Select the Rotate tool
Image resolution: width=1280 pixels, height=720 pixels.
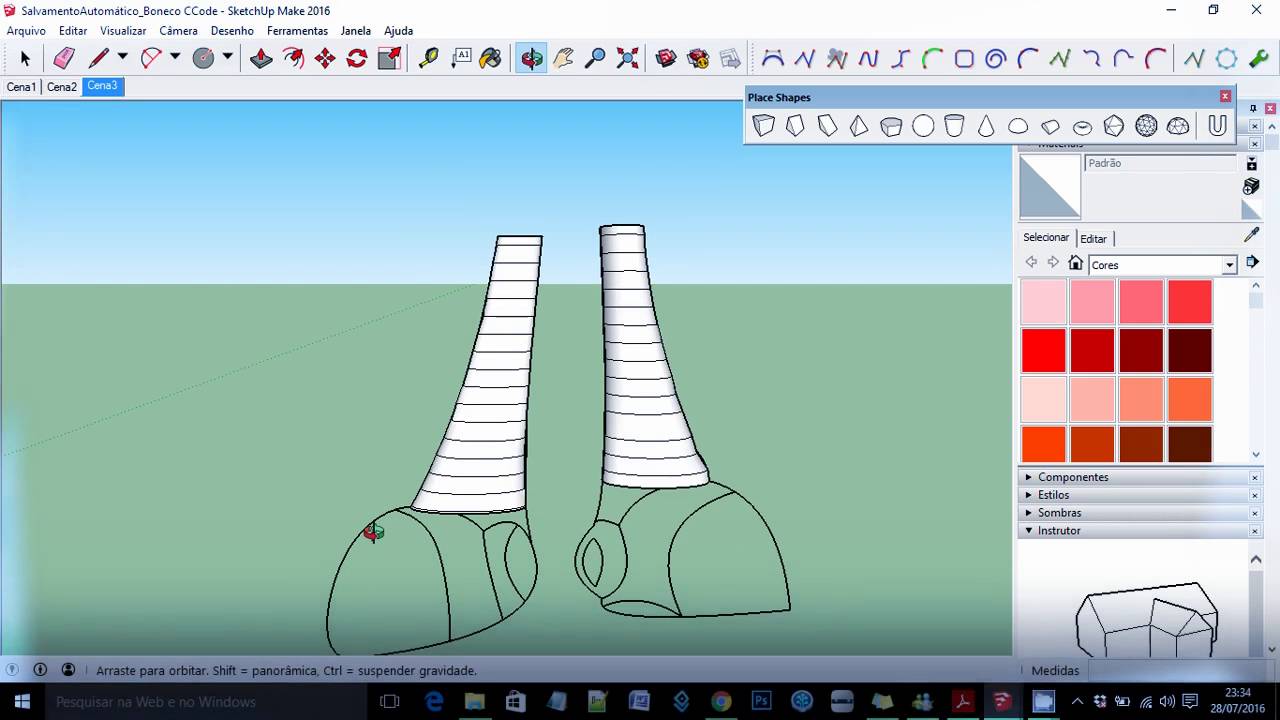(357, 58)
